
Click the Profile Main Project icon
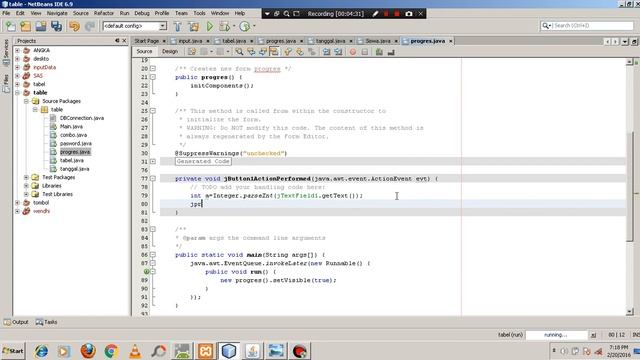click(x=244, y=27)
